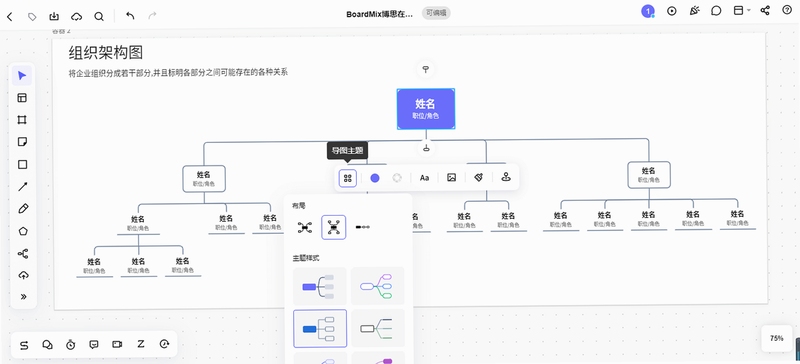Select the underline branches theme style thumbnail
800x364 pixels.
click(378, 328)
